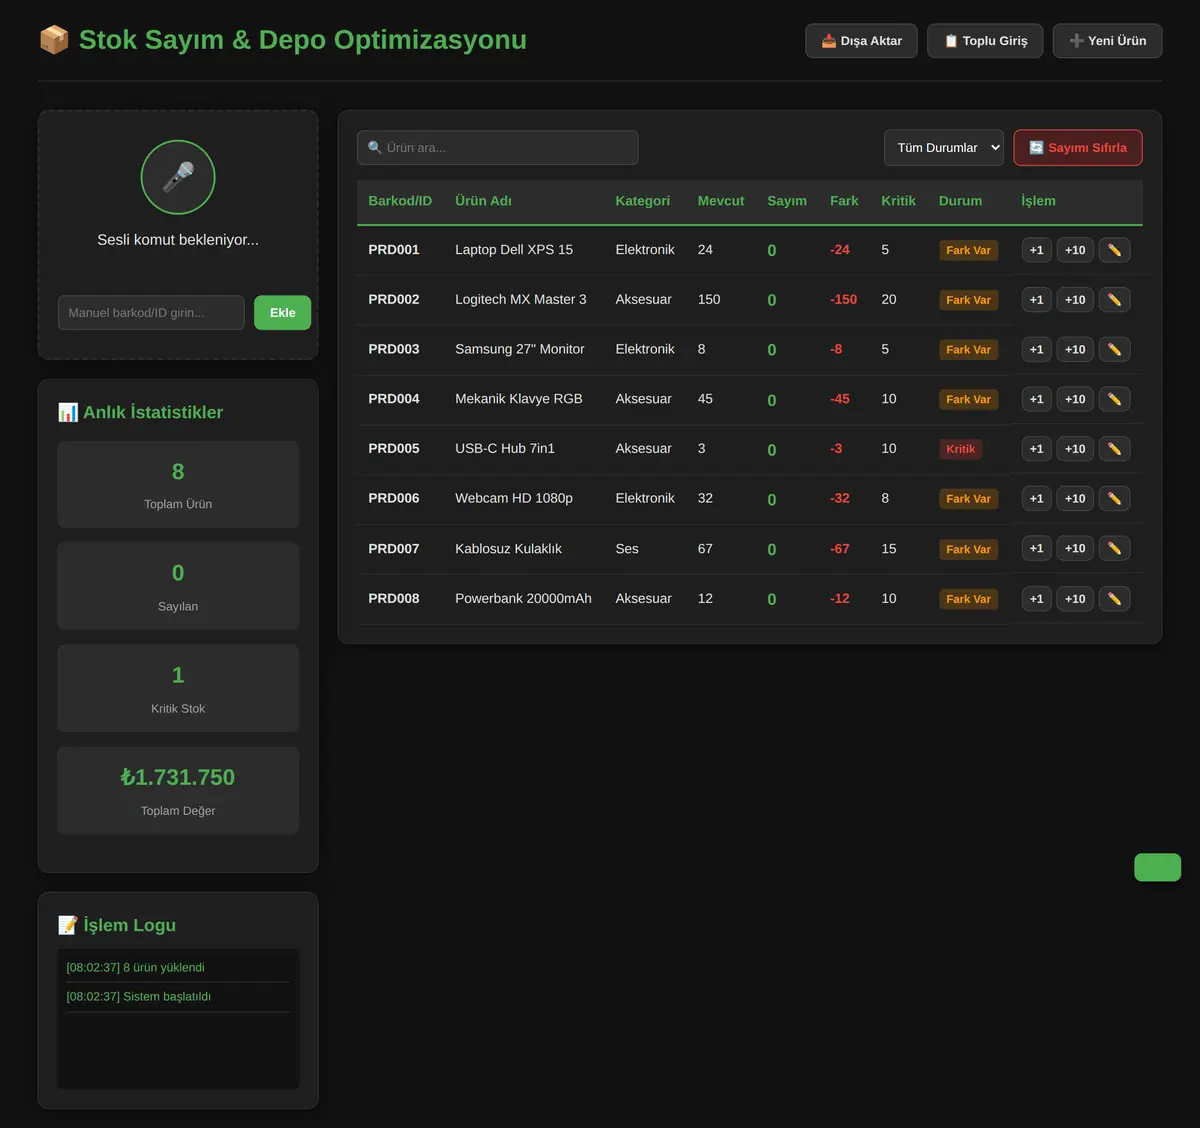The height and width of the screenshot is (1128, 1200).
Task: Focus the Ürün ara search field
Action: 497,148
